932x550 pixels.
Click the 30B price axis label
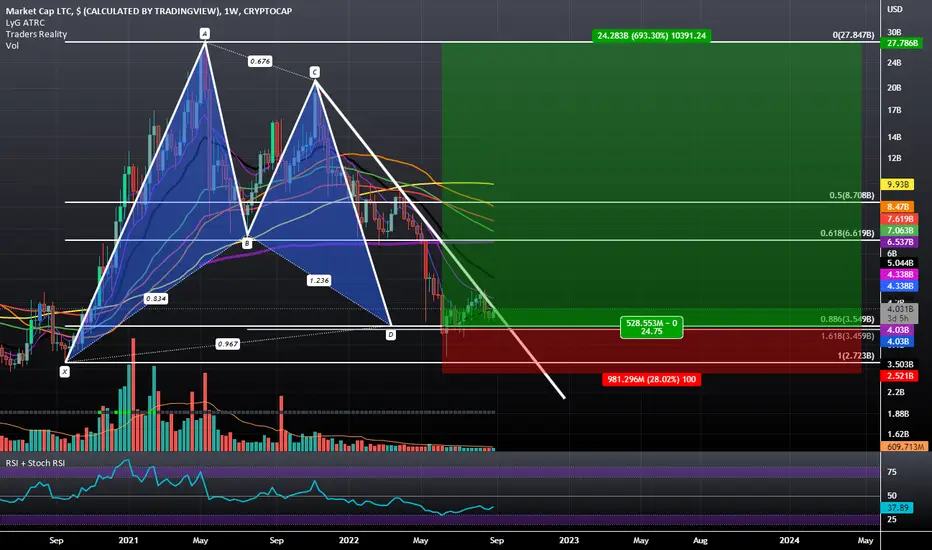[x=894, y=32]
